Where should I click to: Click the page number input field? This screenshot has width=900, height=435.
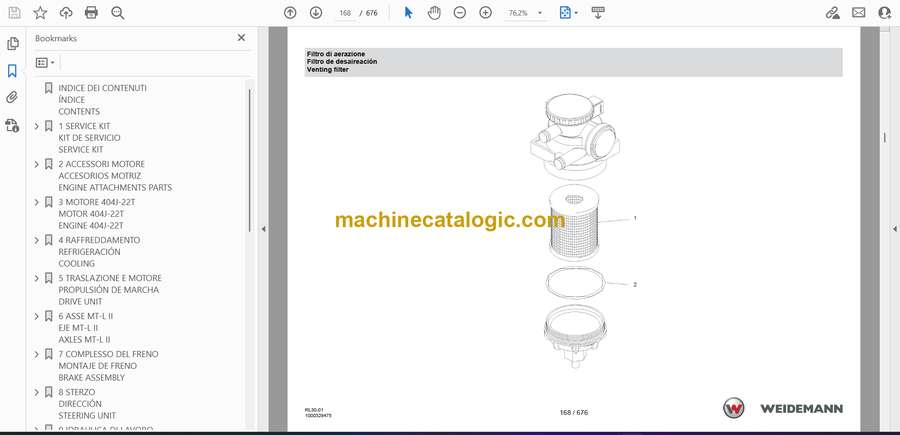(347, 13)
